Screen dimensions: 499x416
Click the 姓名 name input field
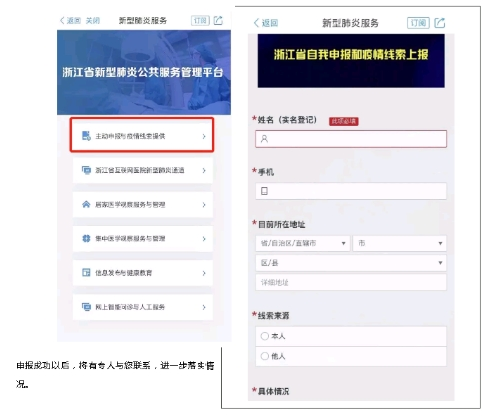click(351, 139)
